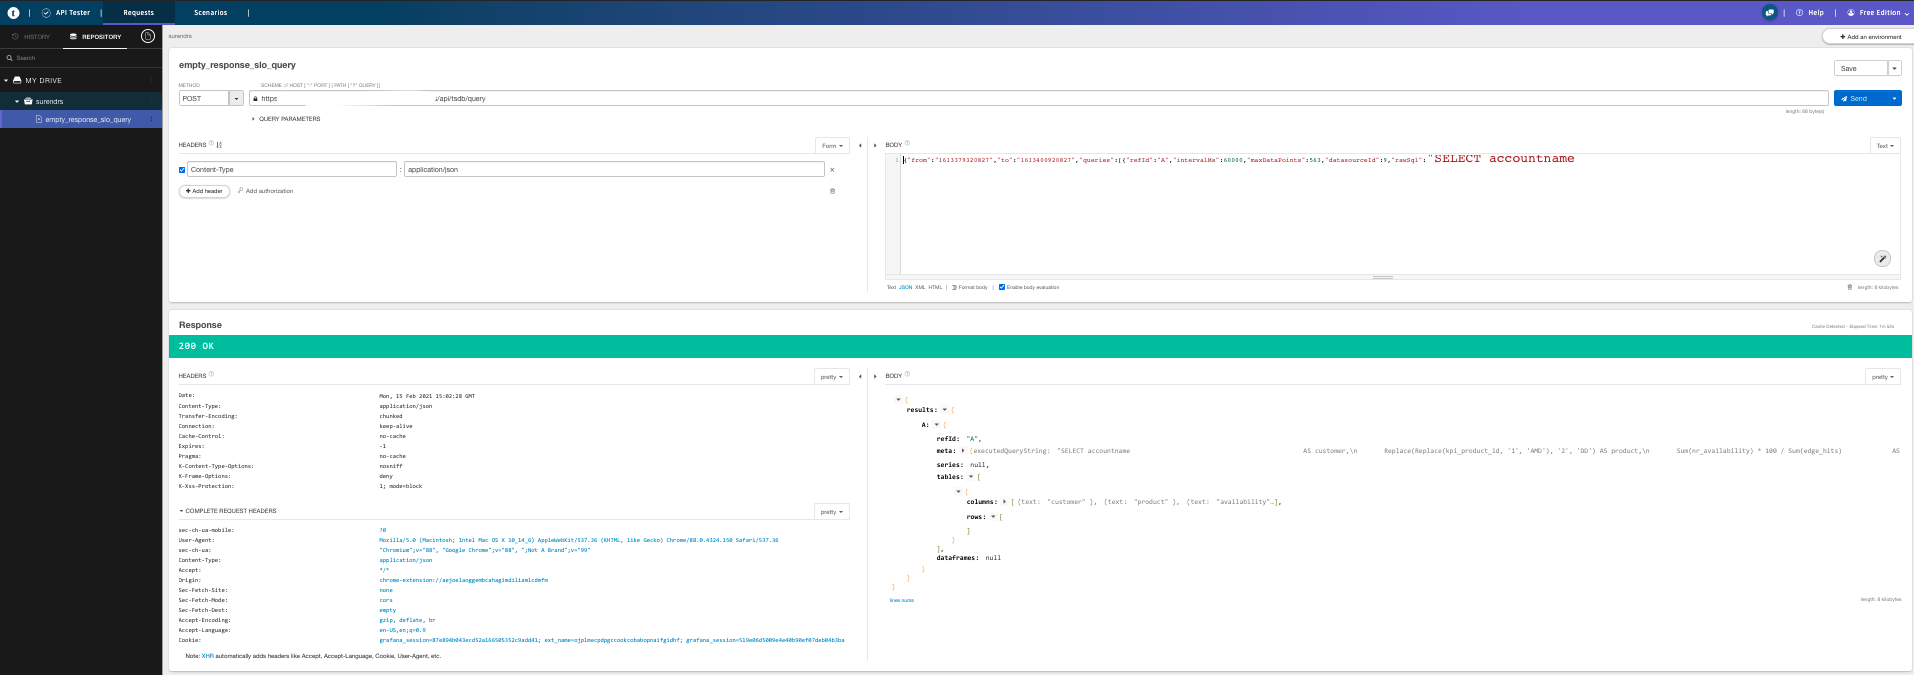The width and height of the screenshot is (1914, 675).
Task: Click the left arrow beside response headers
Action: (x=860, y=377)
